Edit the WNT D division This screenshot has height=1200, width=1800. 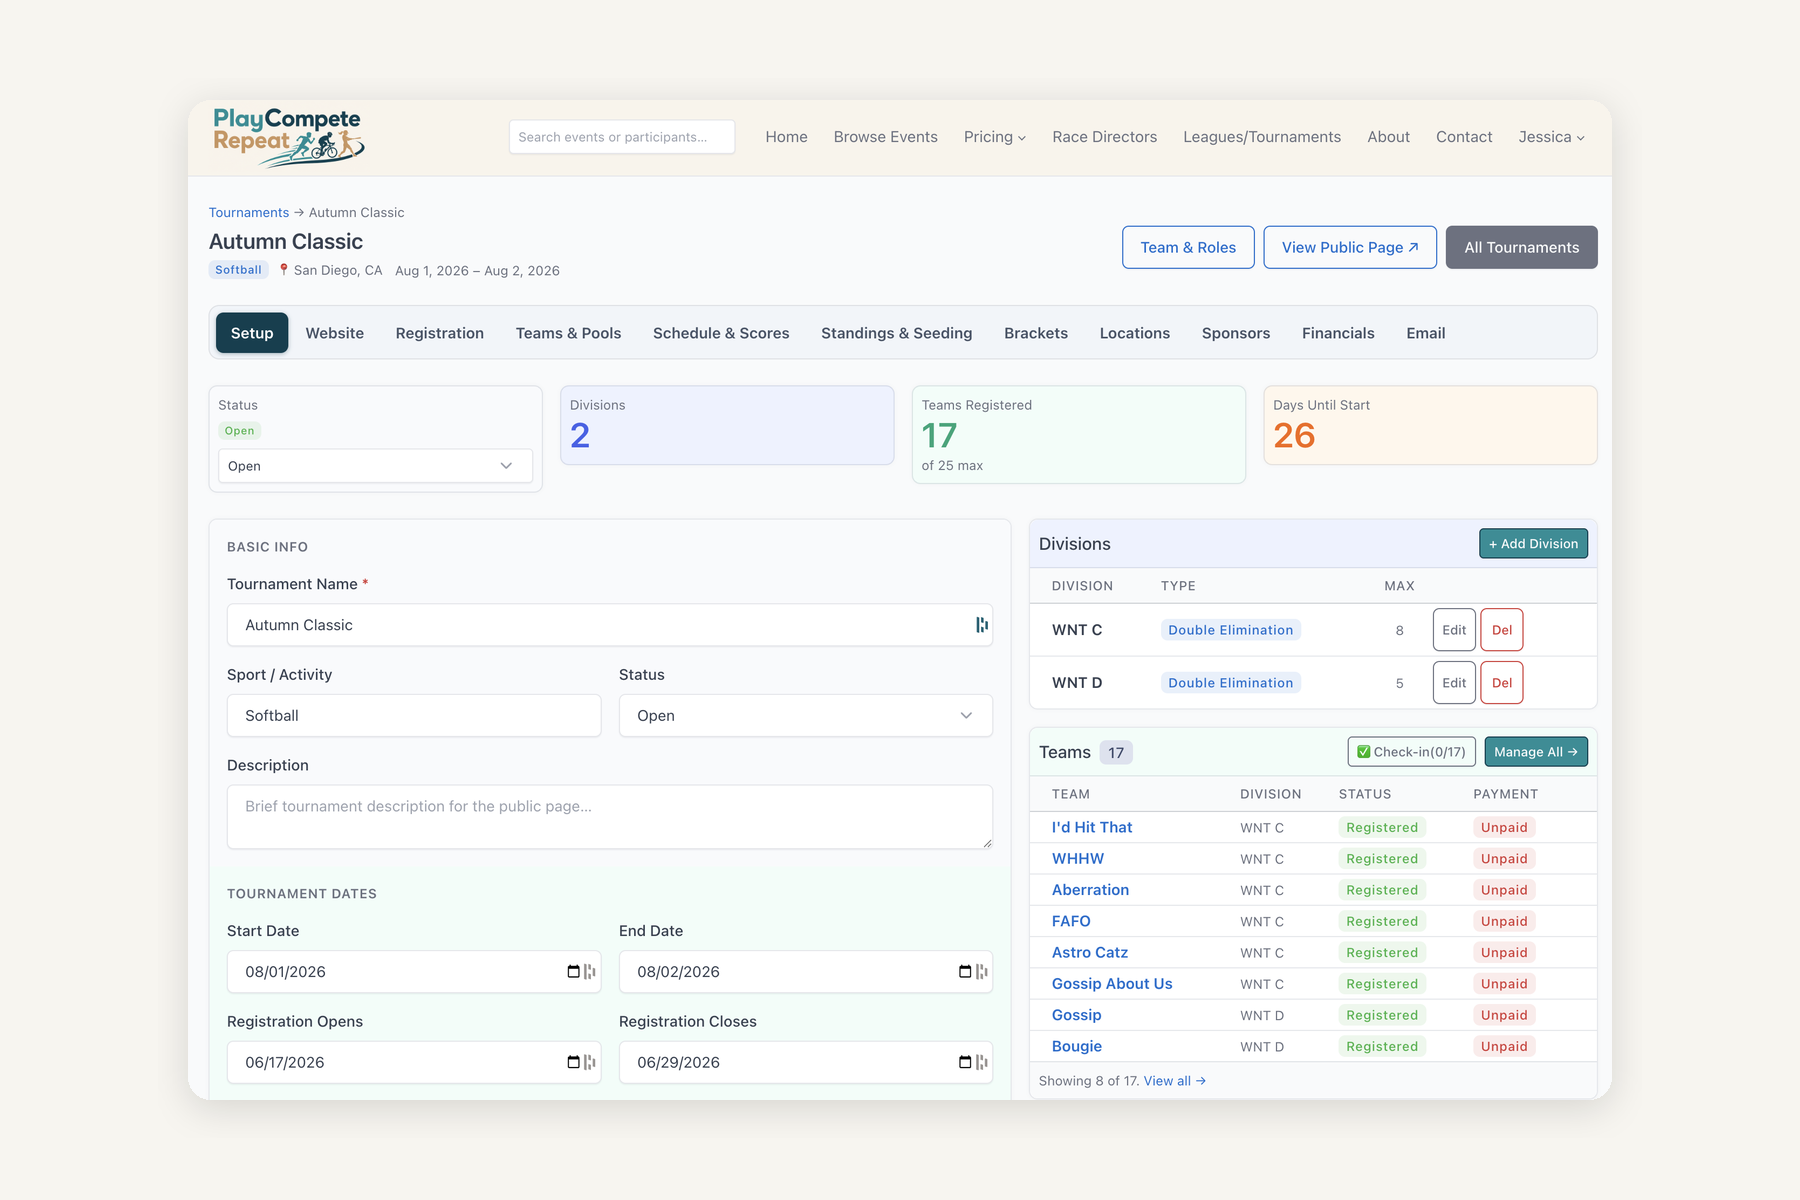pyautogui.click(x=1454, y=683)
